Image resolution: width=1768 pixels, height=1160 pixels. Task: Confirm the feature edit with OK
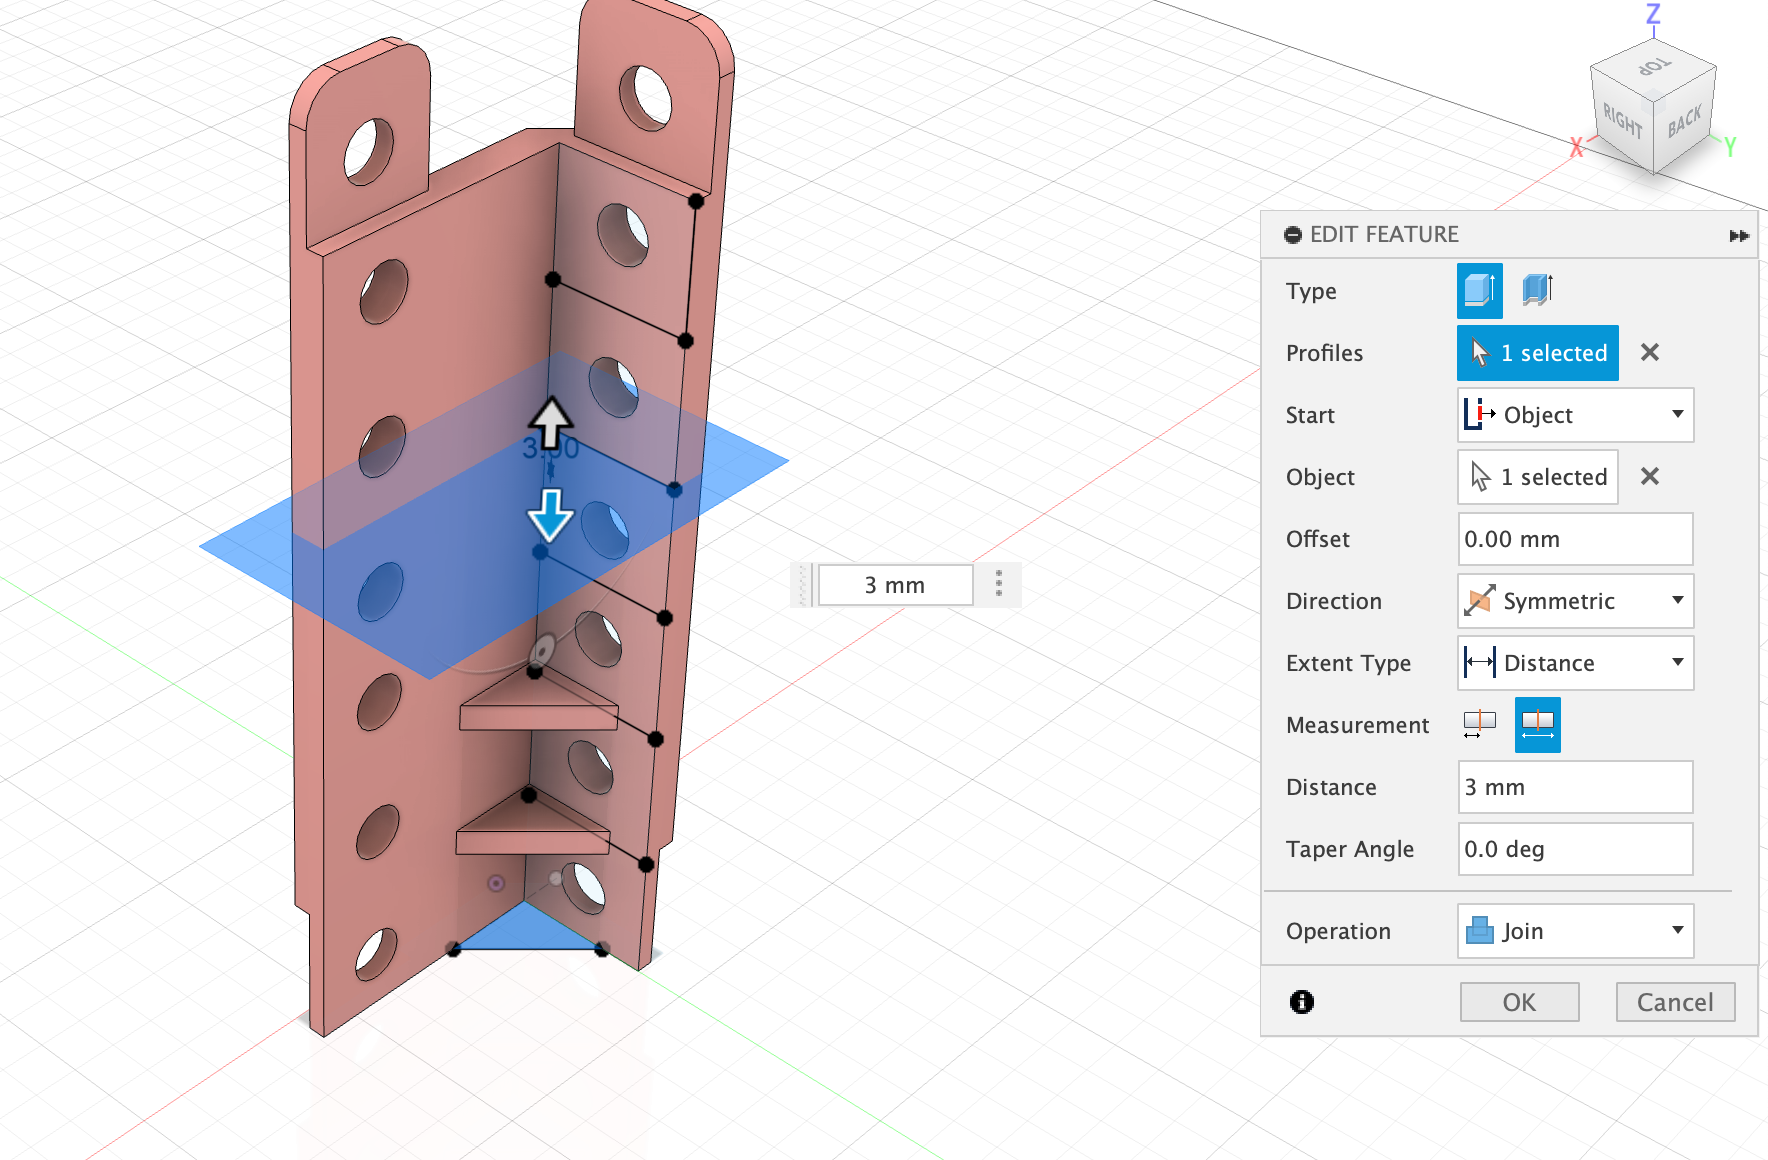pos(1519,1002)
